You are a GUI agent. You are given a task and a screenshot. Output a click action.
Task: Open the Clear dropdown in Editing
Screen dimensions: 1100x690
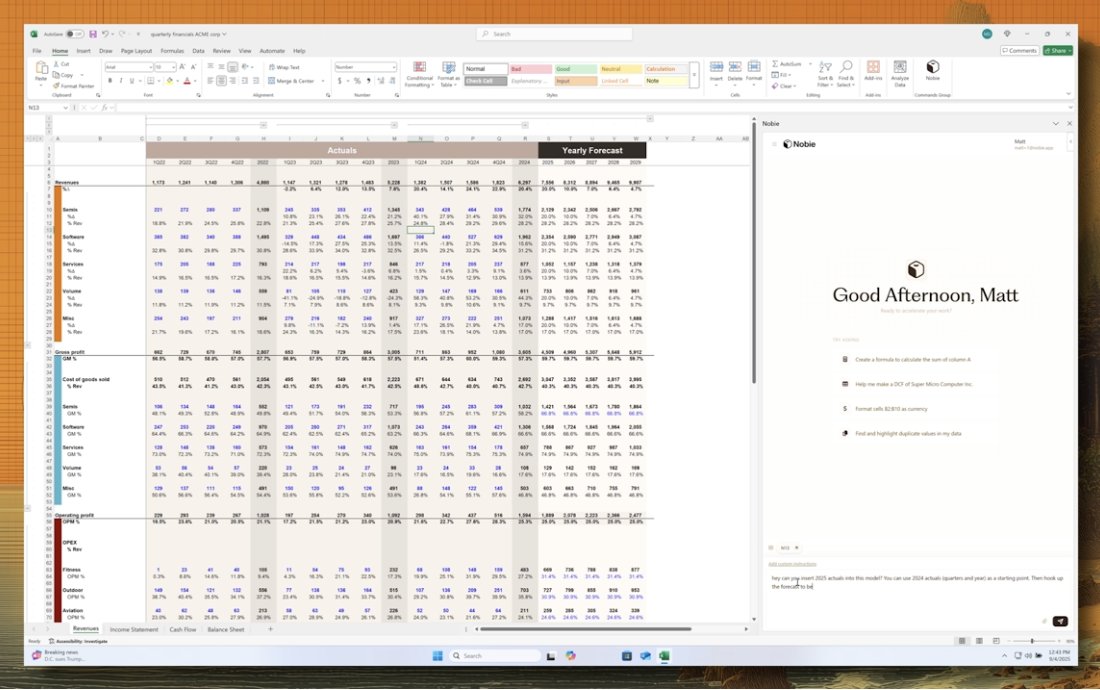pos(784,86)
